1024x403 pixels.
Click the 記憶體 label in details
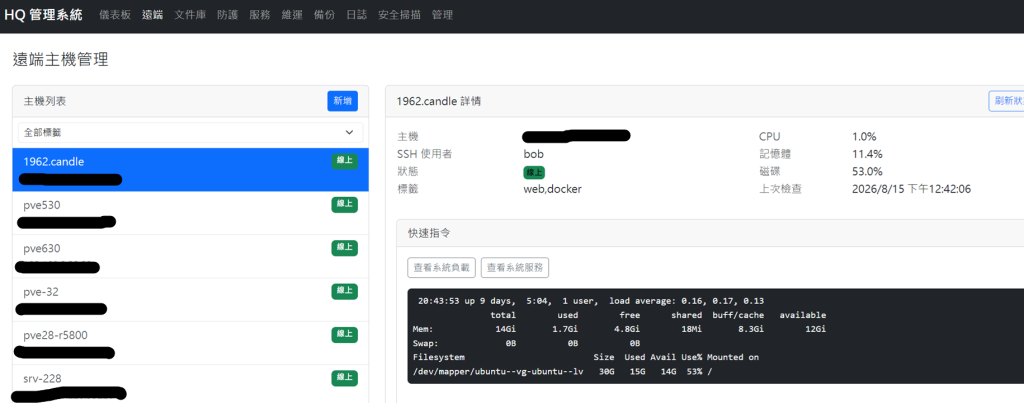(x=775, y=154)
